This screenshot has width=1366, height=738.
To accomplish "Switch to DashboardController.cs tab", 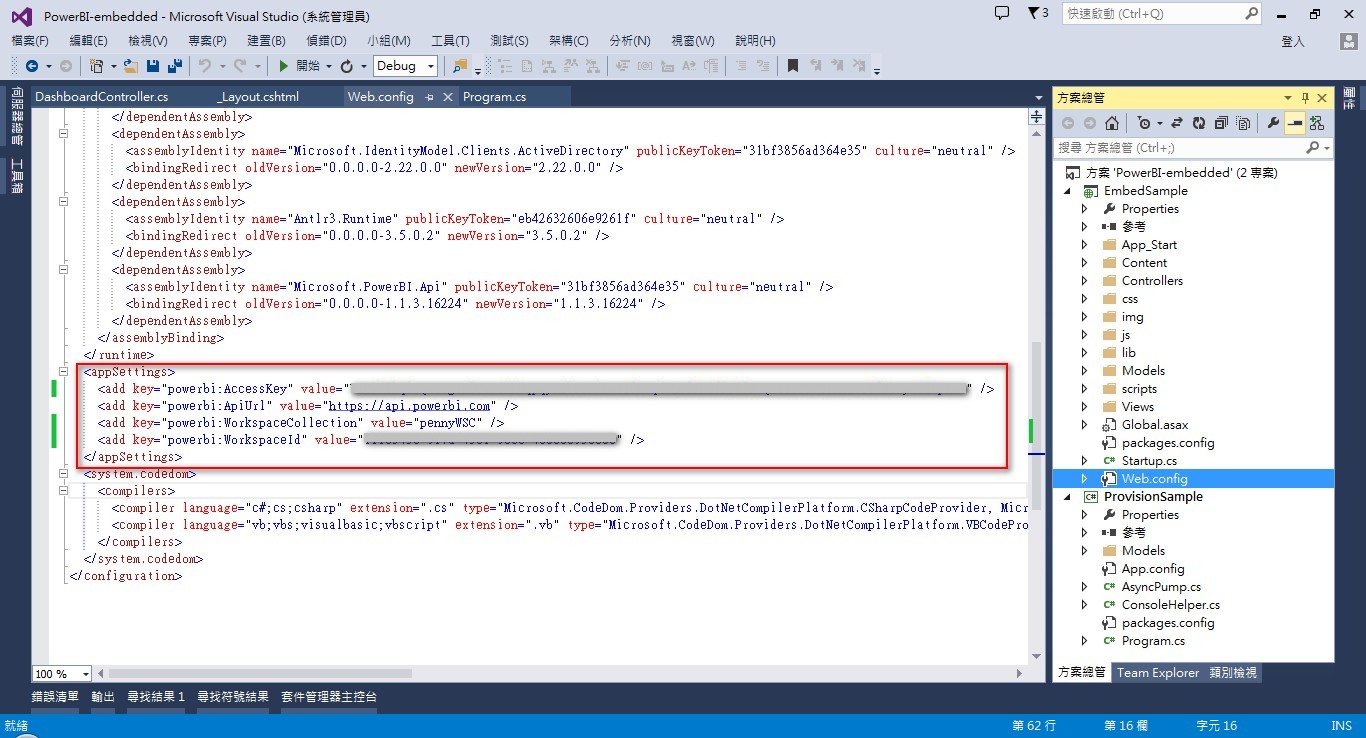I will pos(101,97).
